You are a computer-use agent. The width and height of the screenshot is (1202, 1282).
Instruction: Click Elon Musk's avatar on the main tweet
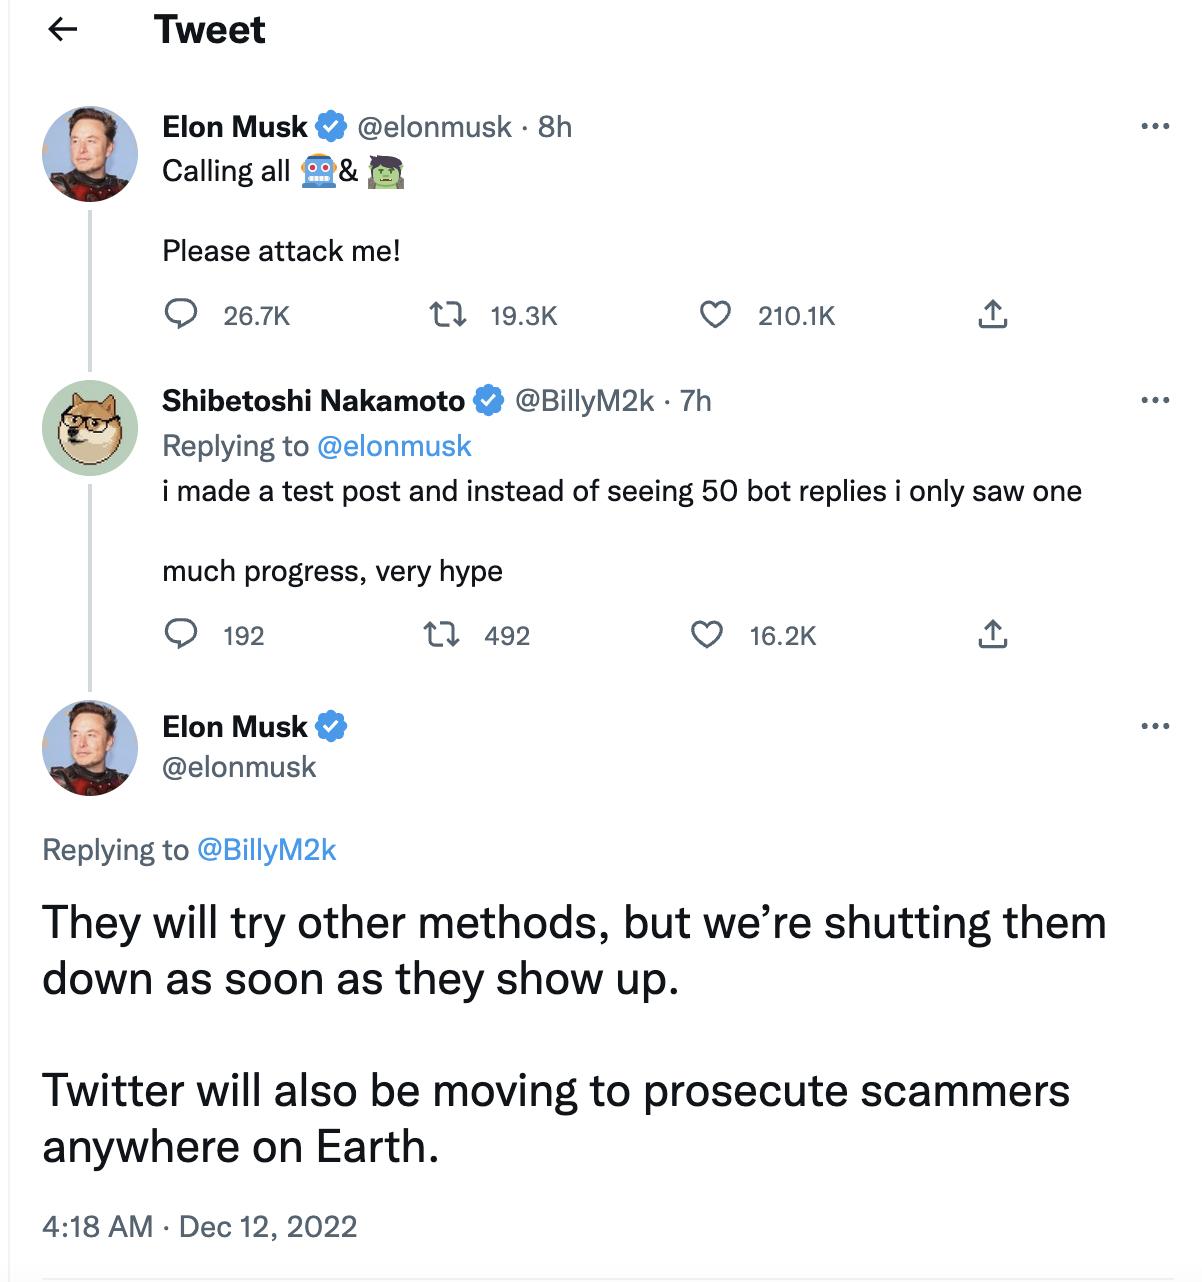[90, 748]
